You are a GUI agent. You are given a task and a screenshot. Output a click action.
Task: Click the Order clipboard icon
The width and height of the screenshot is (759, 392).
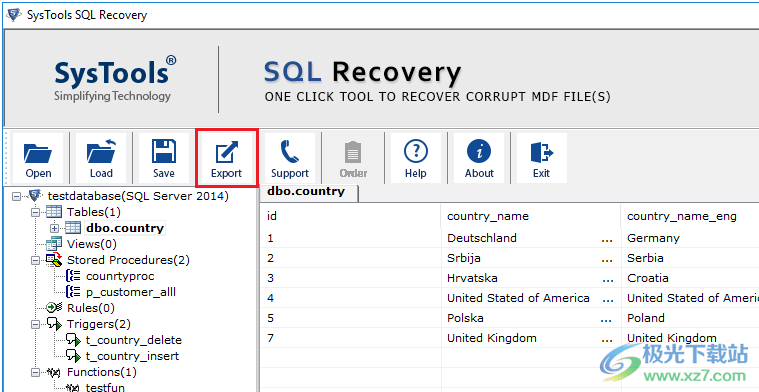click(353, 152)
